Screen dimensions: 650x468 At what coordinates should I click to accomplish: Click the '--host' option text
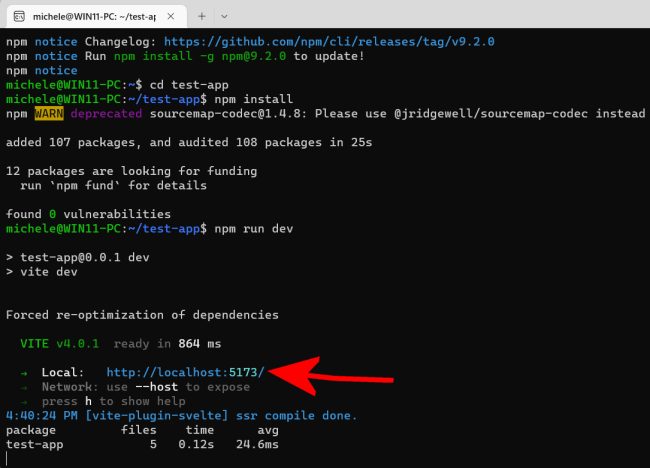[x=157, y=387]
